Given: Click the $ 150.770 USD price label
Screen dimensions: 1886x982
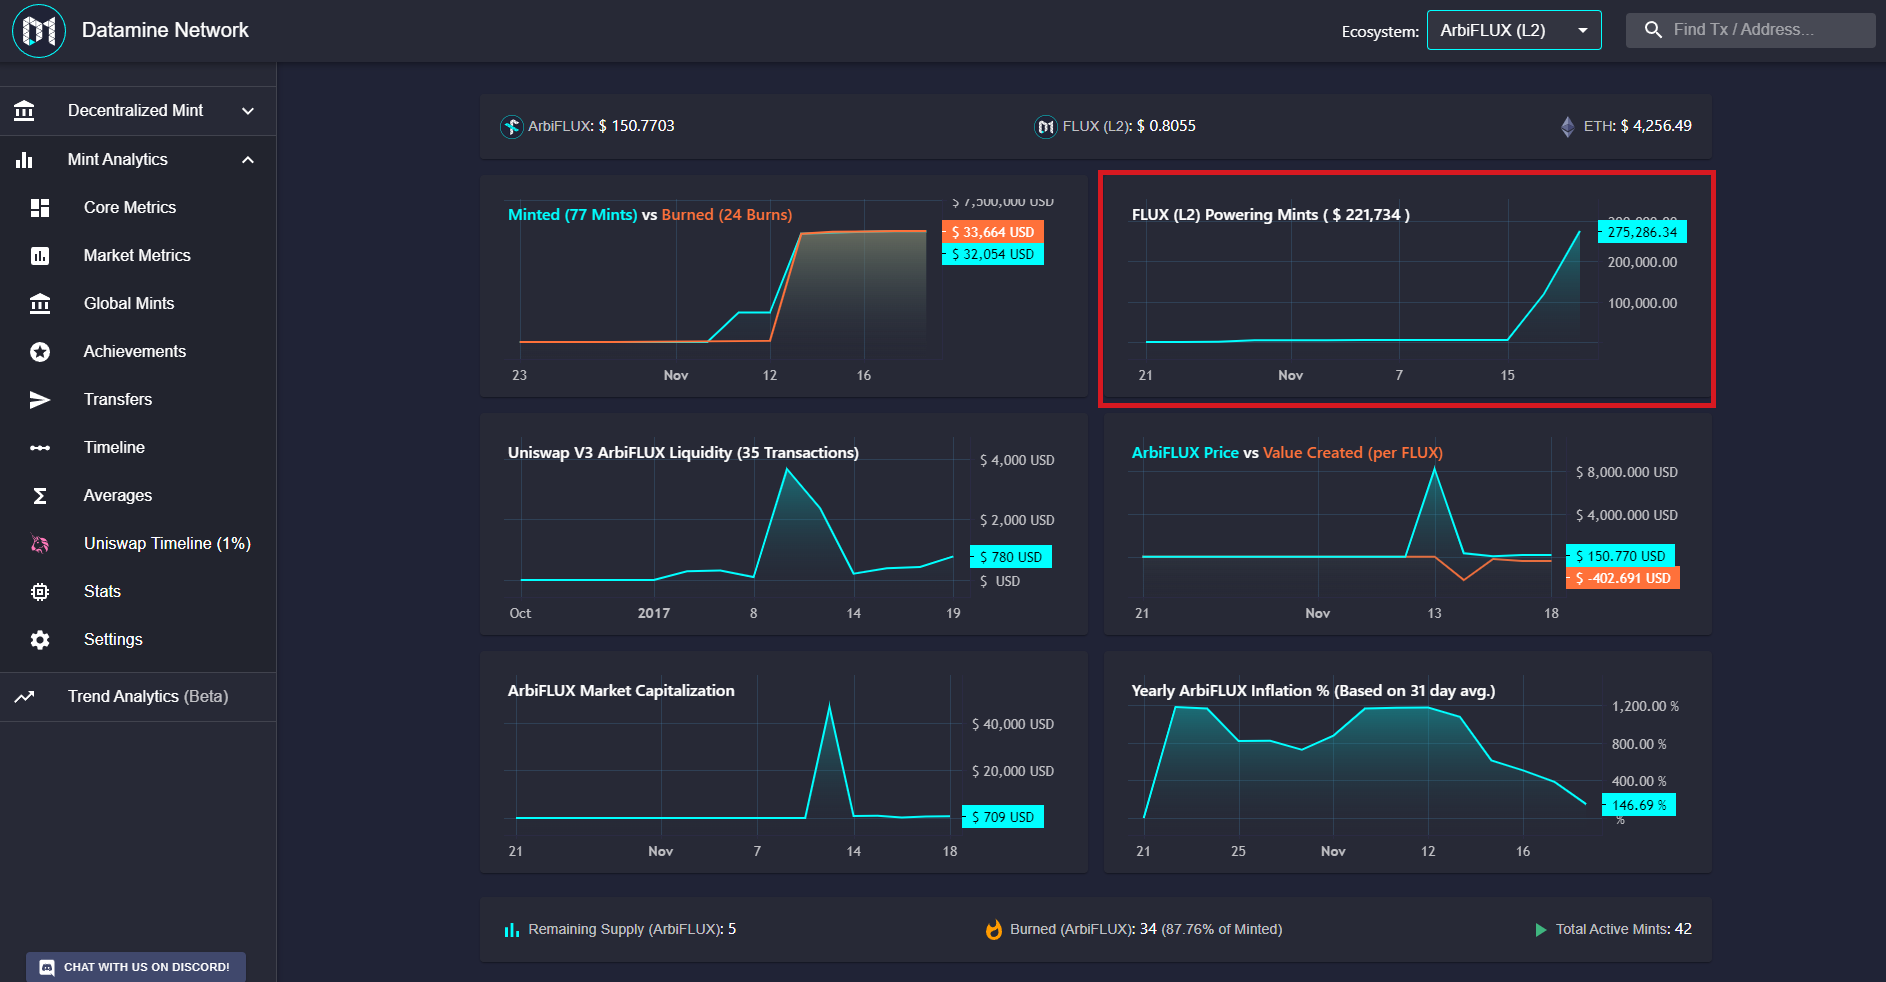Looking at the screenshot, I should [x=1620, y=556].
